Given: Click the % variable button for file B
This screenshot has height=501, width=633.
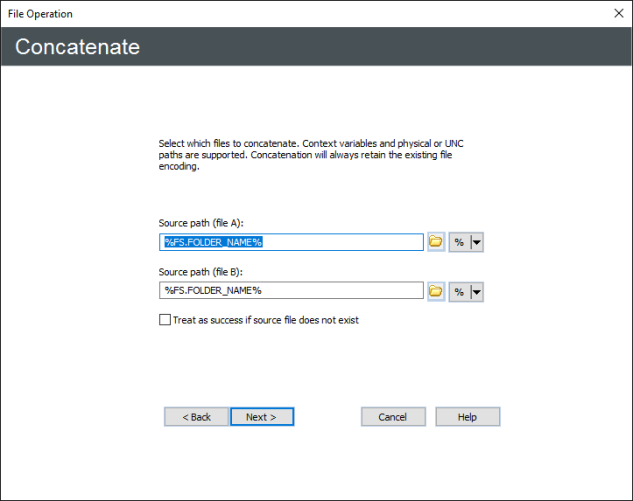Looking at the screenshot, I should pyautogui.click(x=459, y=291).
